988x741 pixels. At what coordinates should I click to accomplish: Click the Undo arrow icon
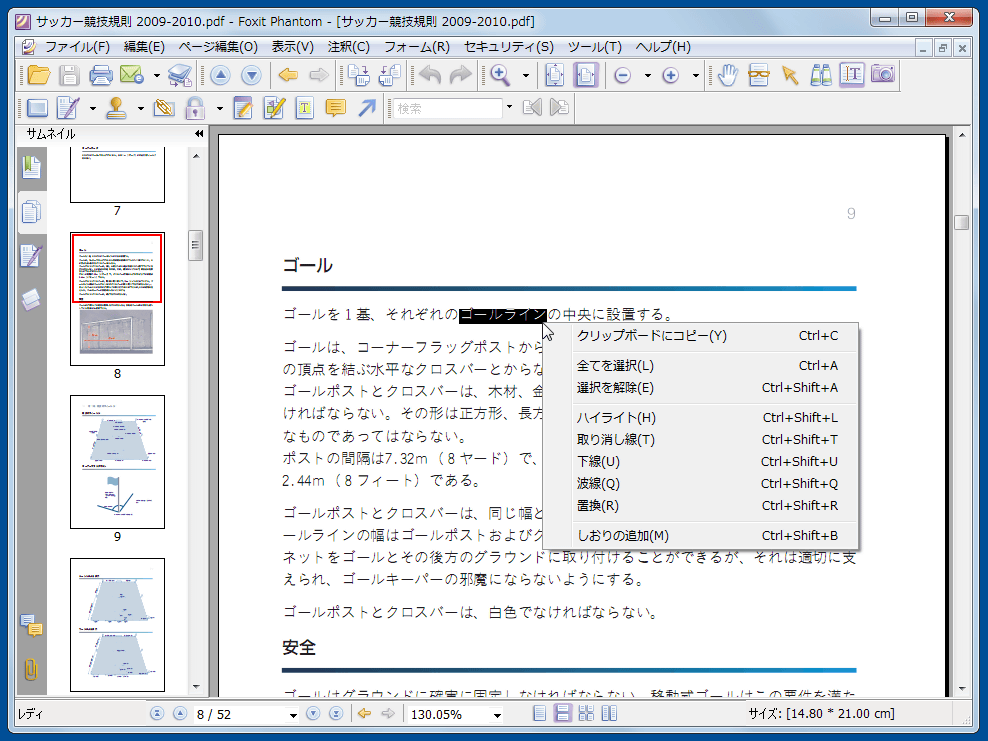[x=430, y=76]
